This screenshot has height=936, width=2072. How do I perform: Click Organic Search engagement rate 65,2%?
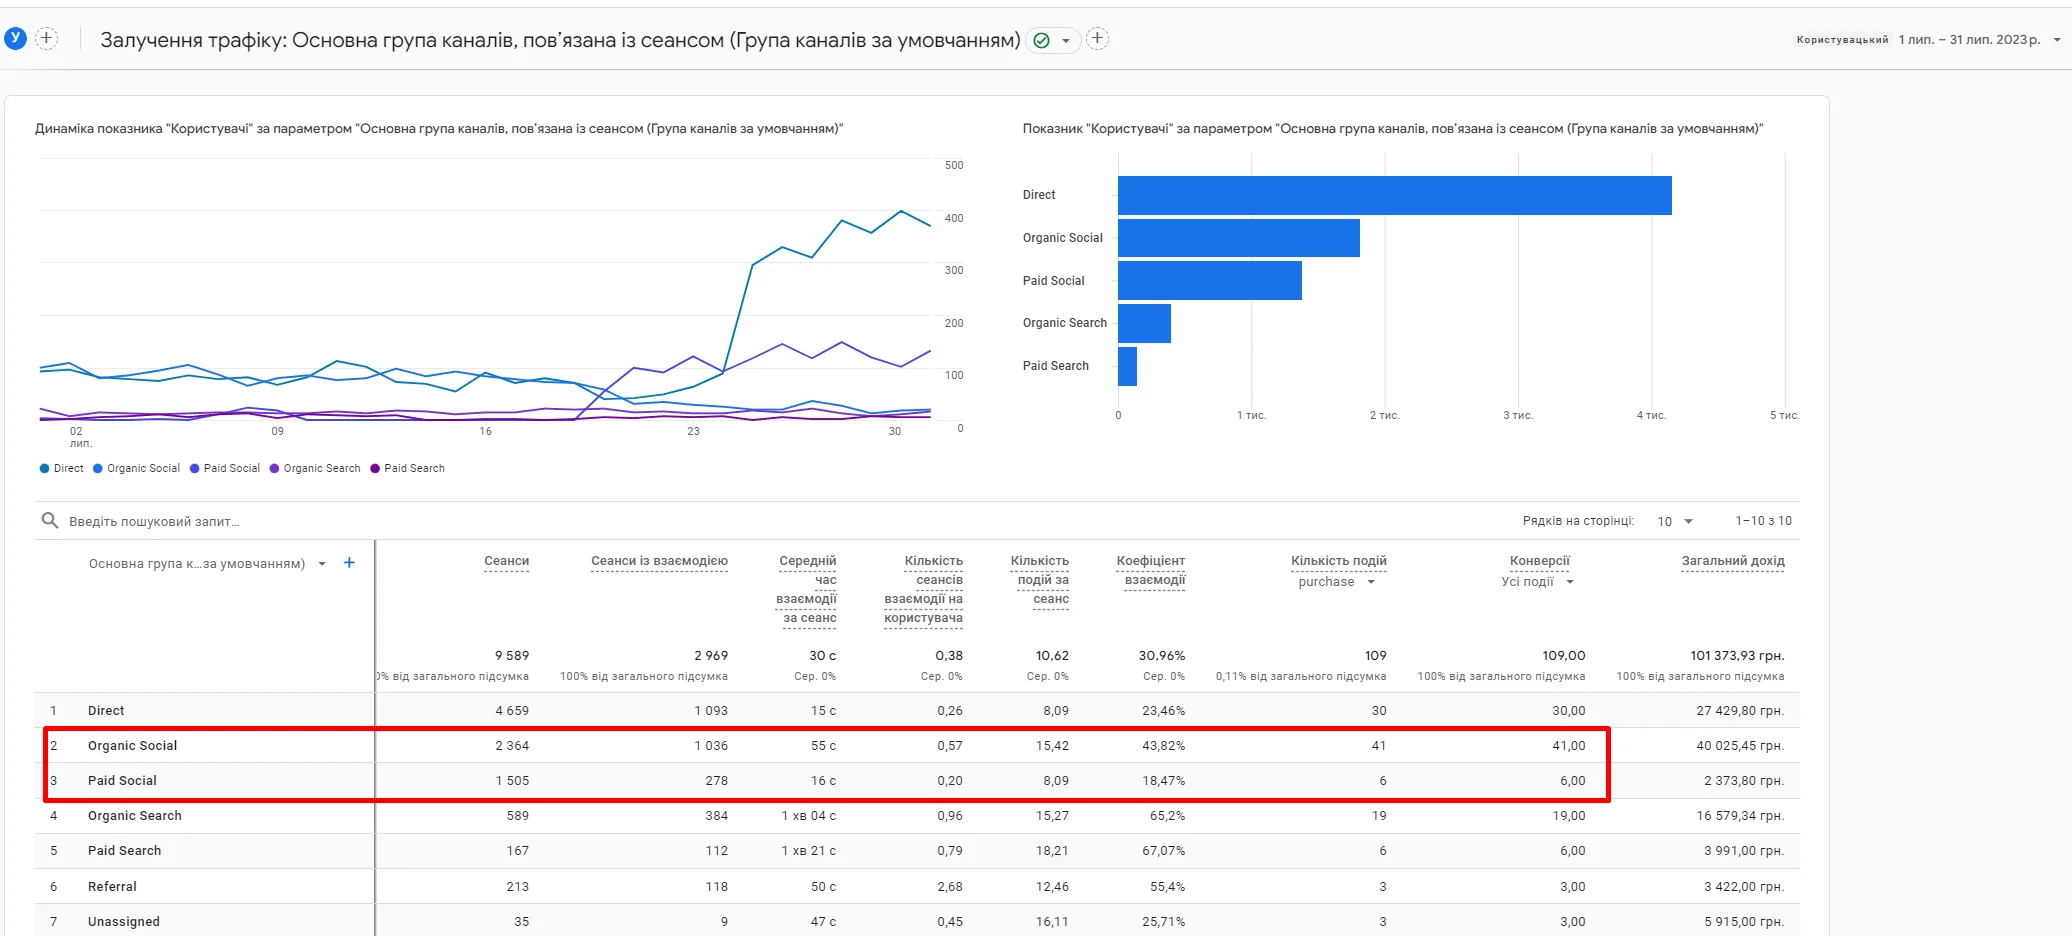(x=1167, y=816)
